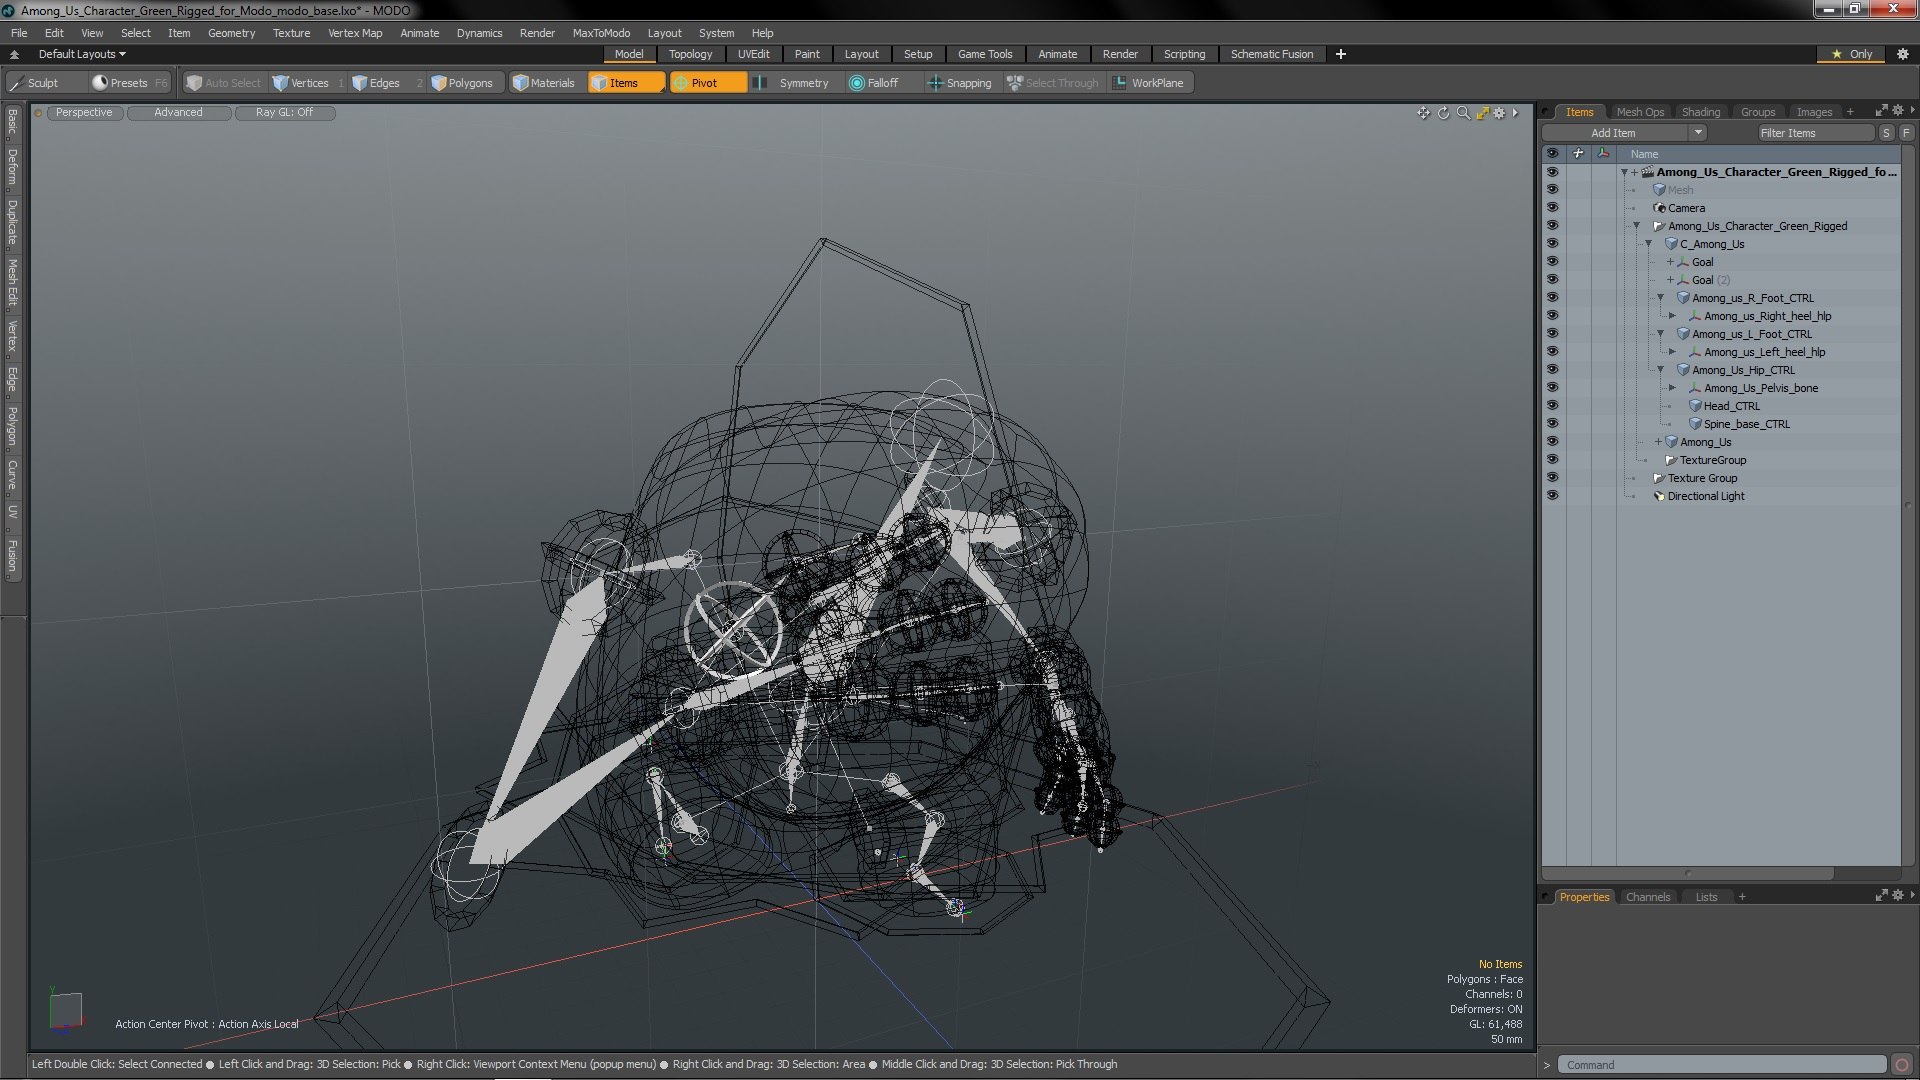1920x1080 pixels.
Task: Open the Presets browser
Action: click(129, 83)
